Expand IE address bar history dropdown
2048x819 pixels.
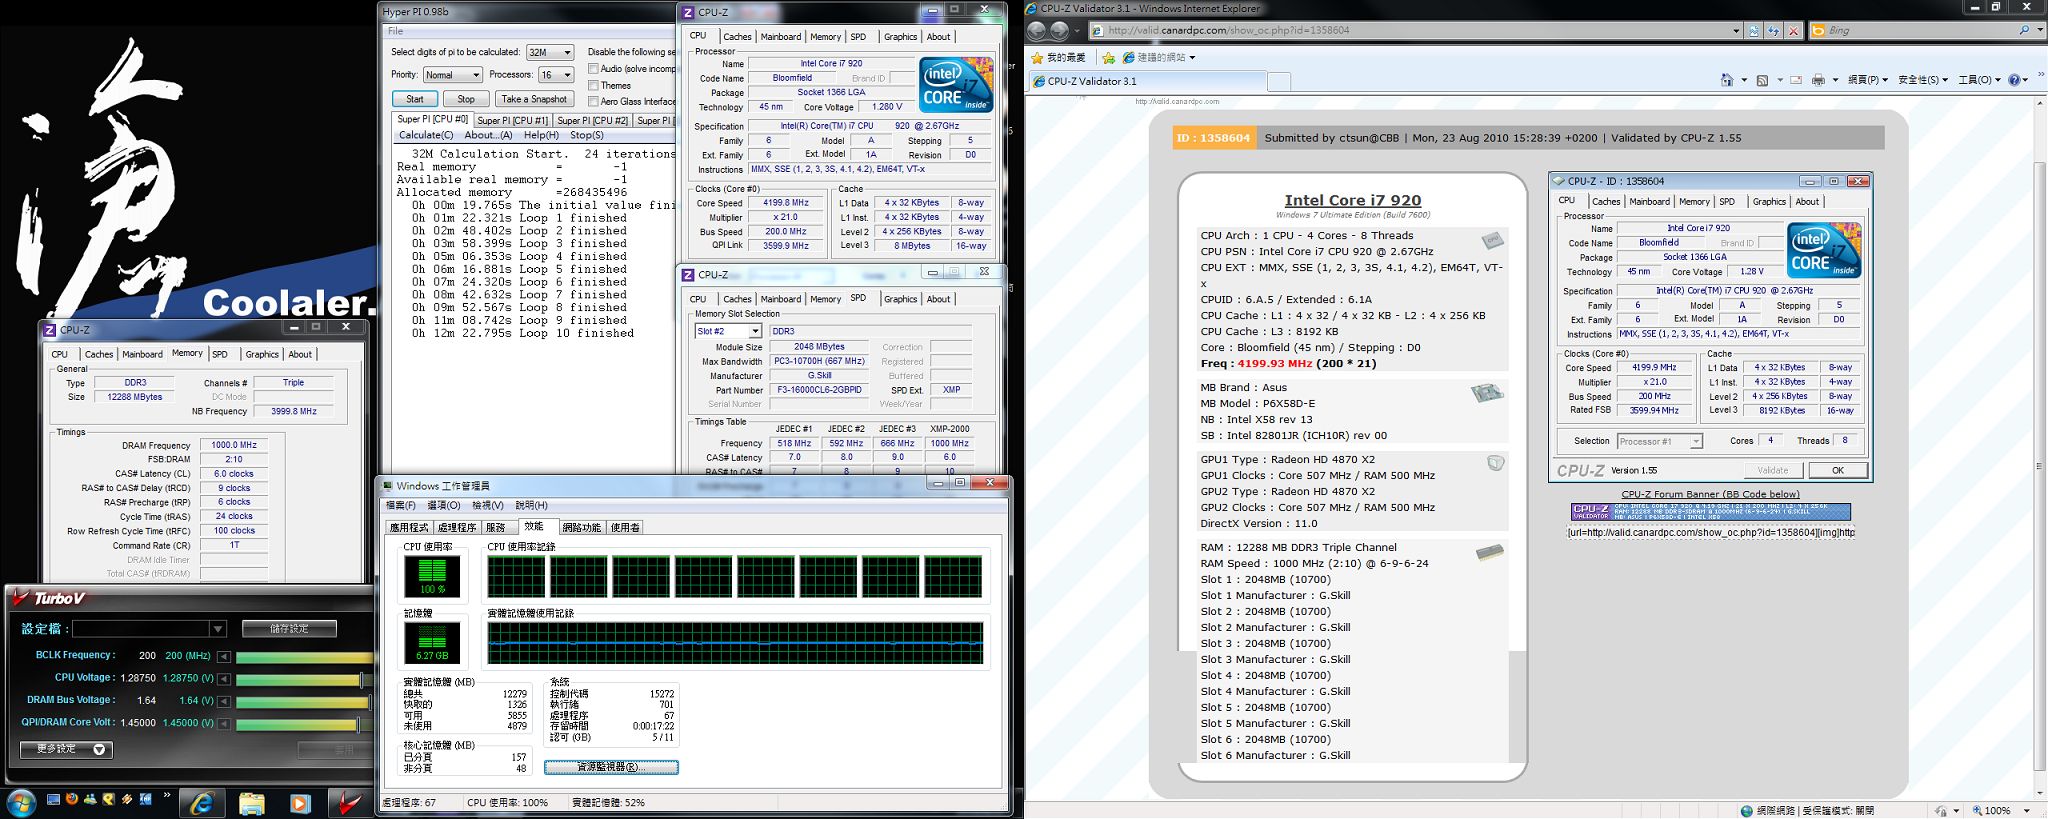tap(1736, 31)
